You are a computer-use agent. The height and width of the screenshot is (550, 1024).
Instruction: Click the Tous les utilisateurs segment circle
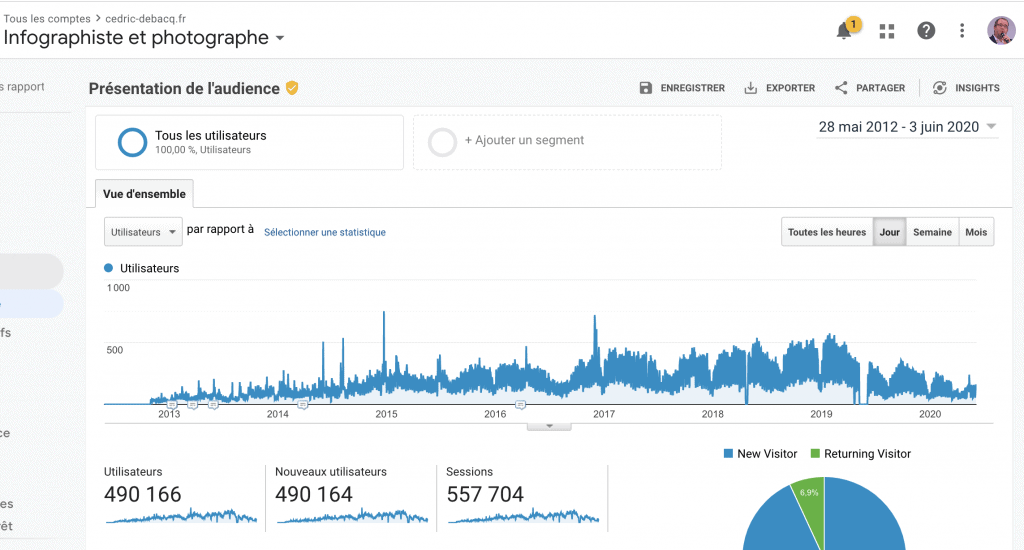click(132, 142)
